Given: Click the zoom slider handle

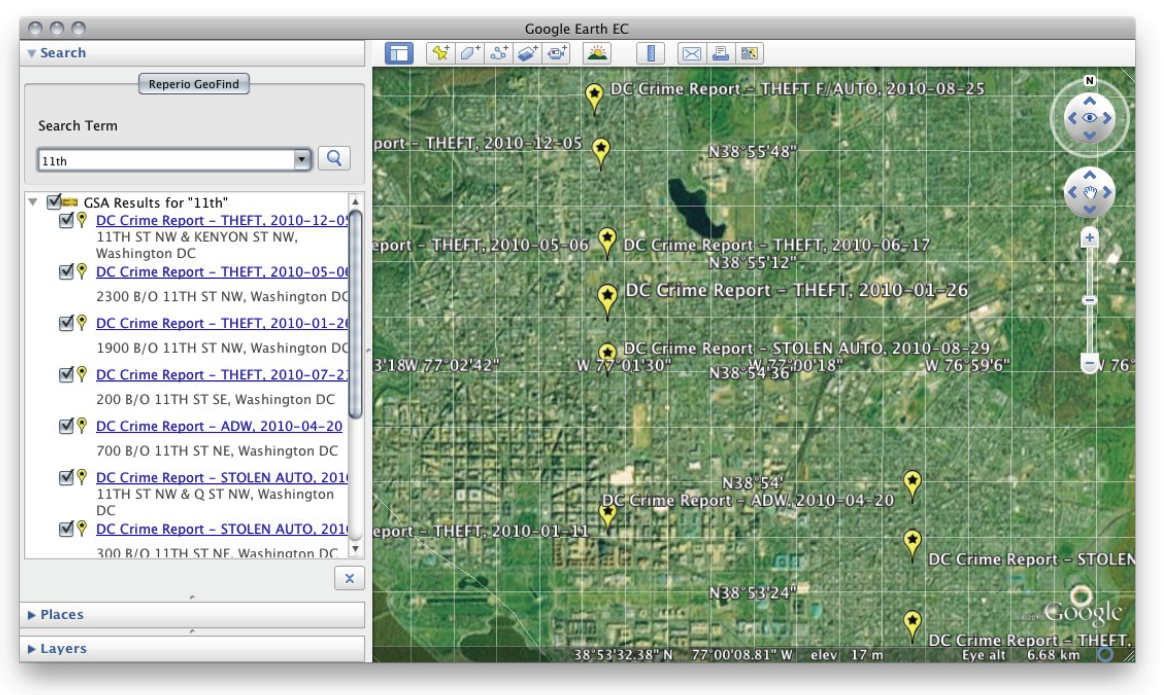Looking at the screenshot, I should (1089, 301).
